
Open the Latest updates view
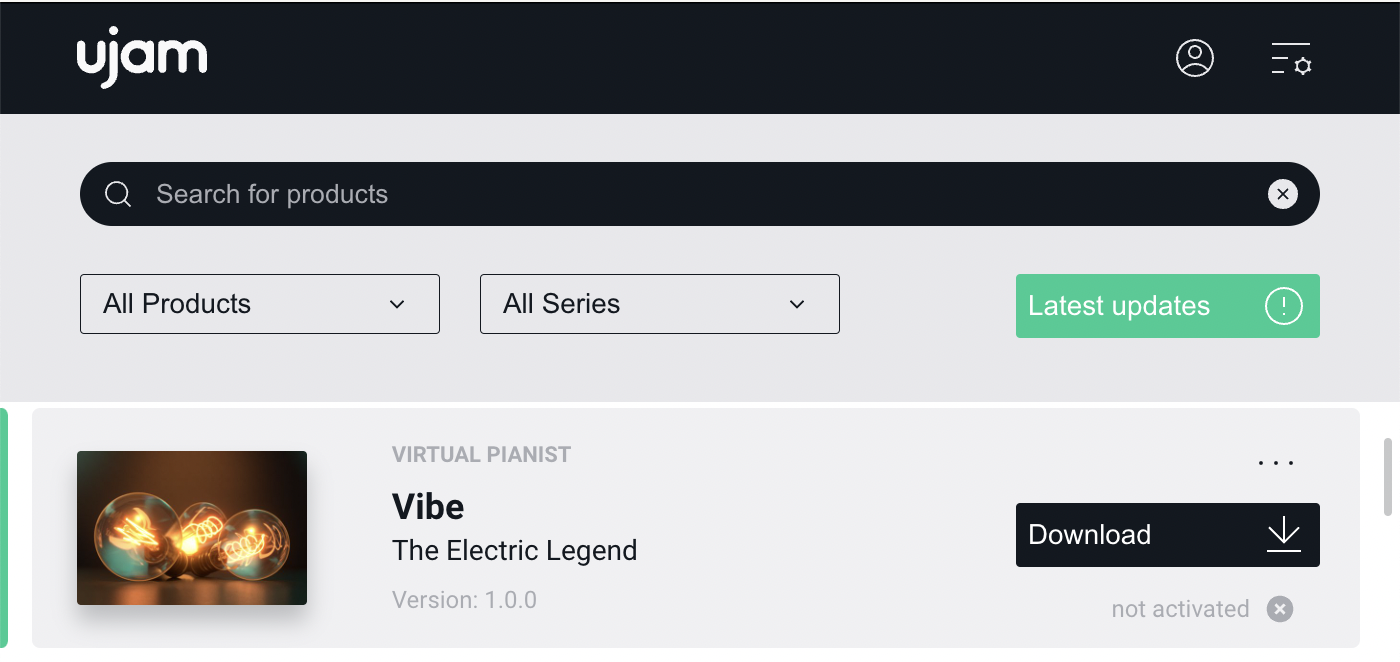click(x=1119, y=306)
